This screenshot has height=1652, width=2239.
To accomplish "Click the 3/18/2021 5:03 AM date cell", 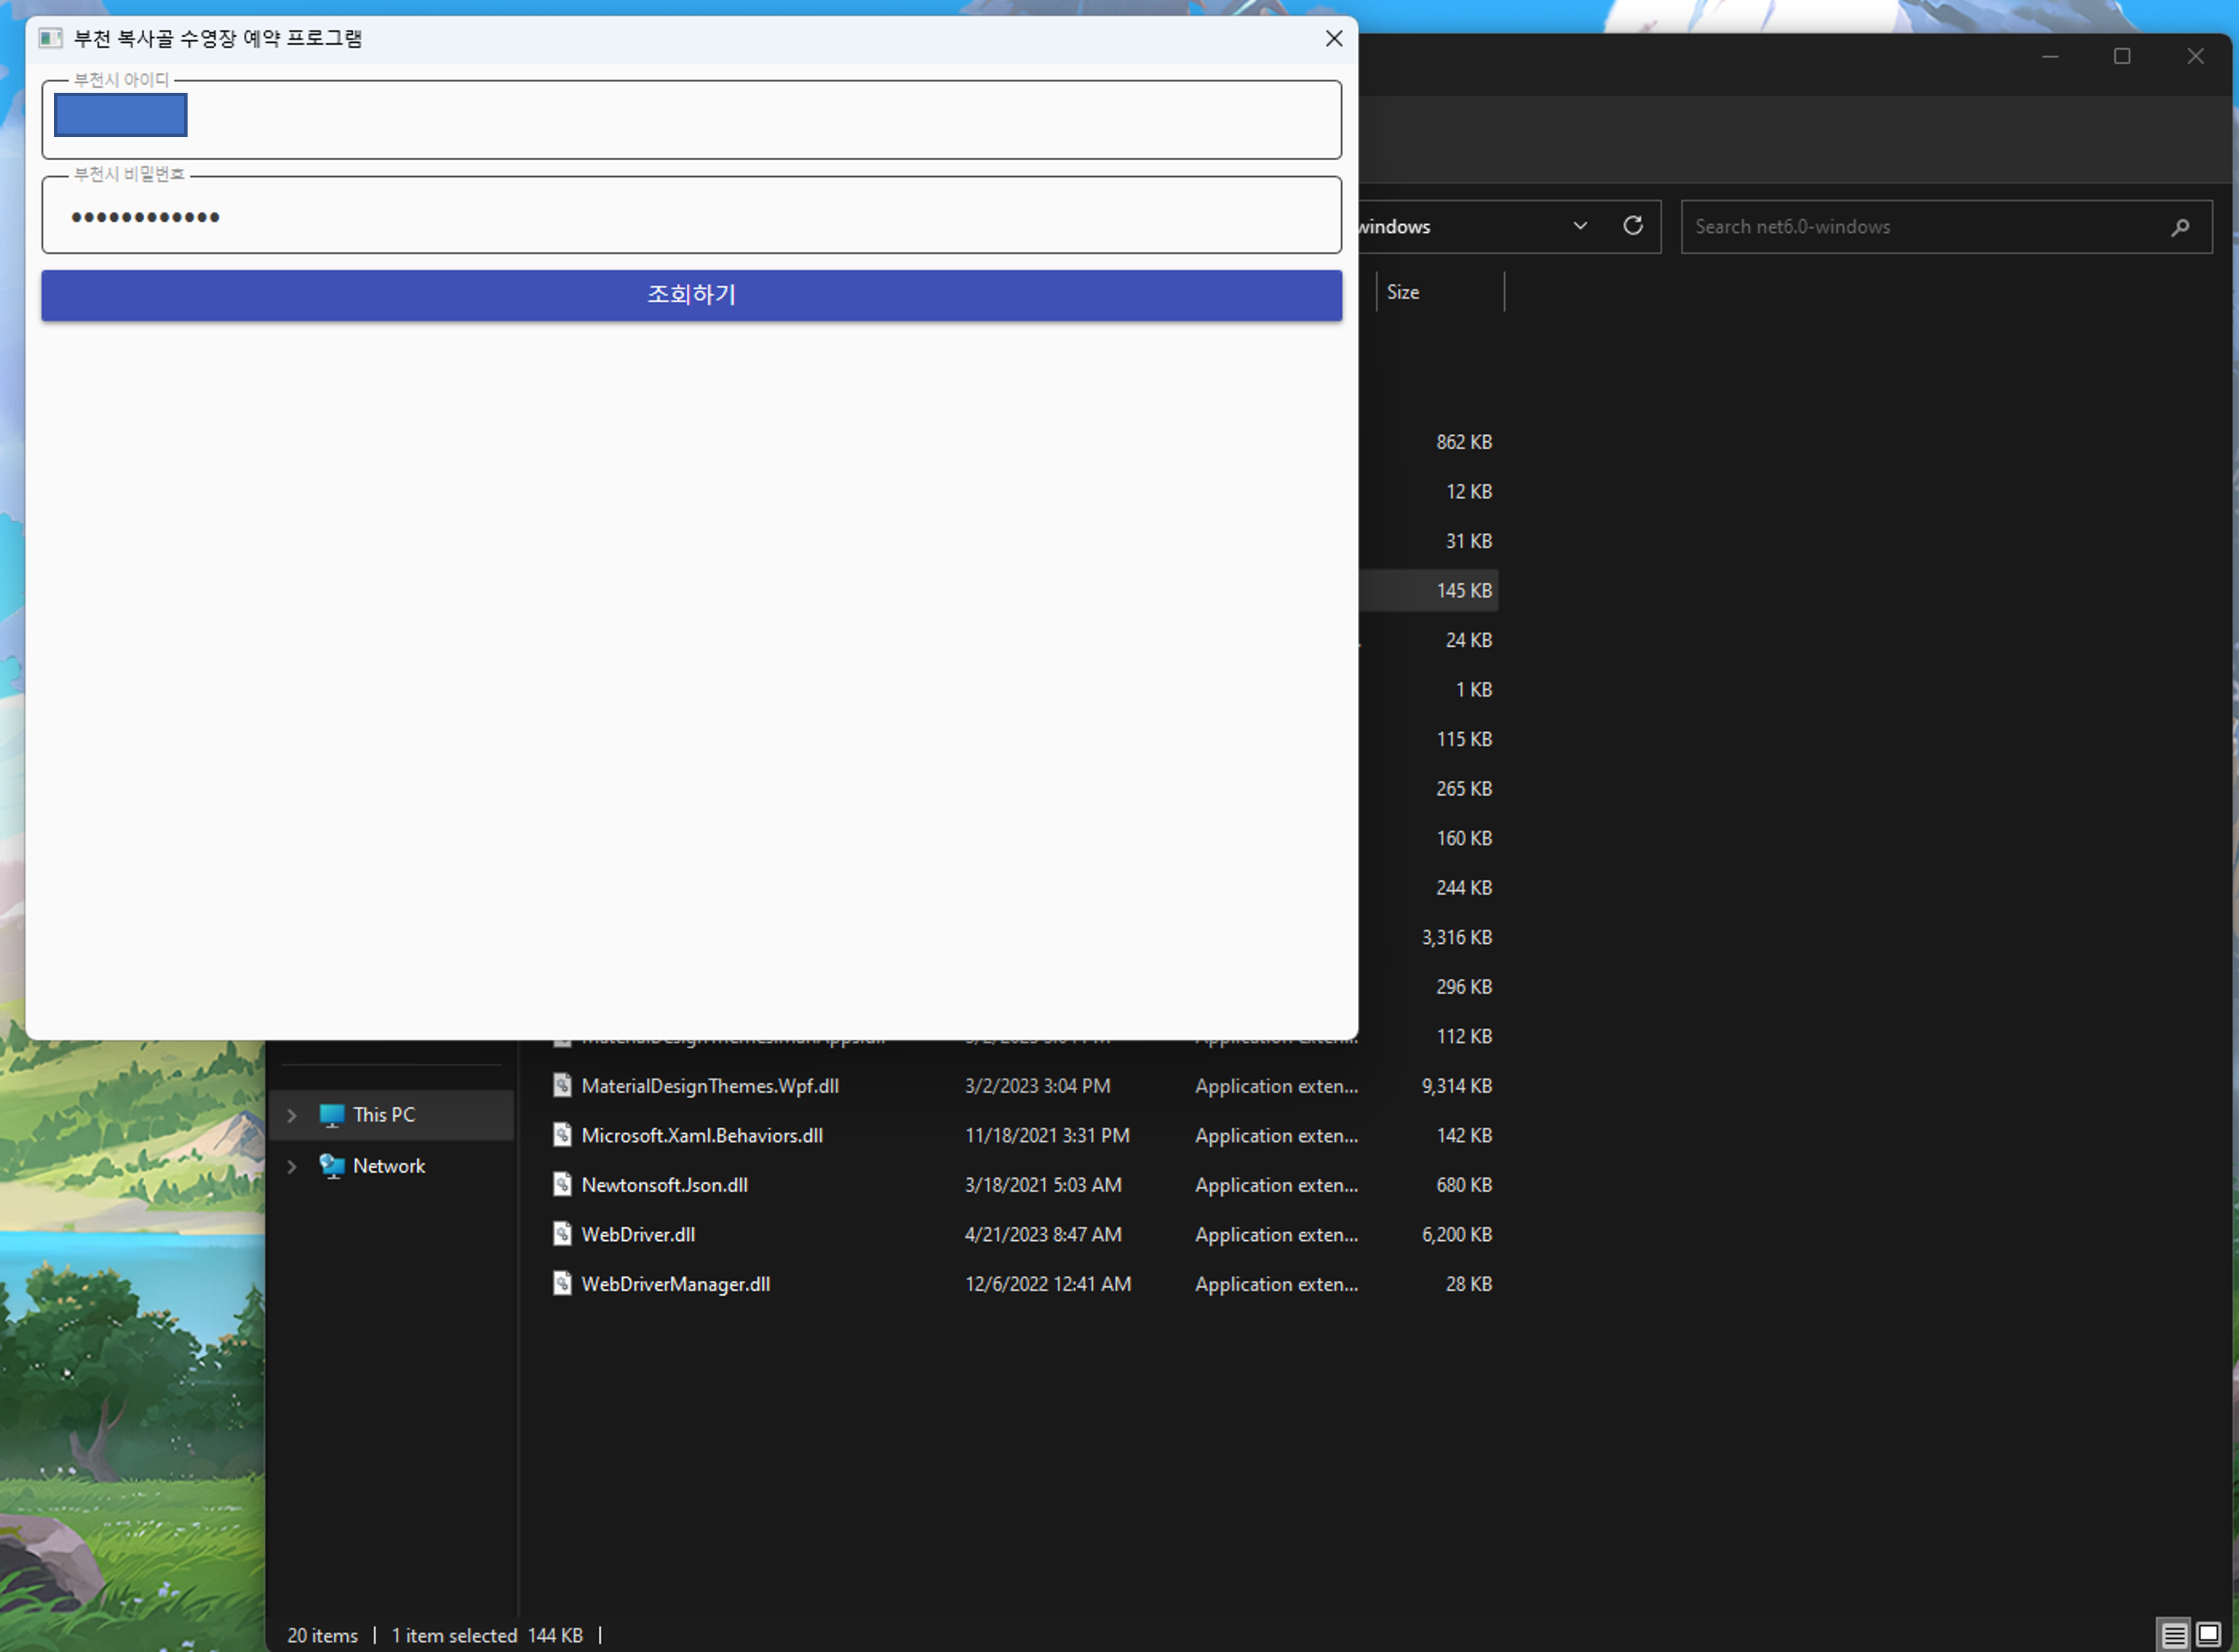I will pyautogui.click(x=1043, y=1185).
